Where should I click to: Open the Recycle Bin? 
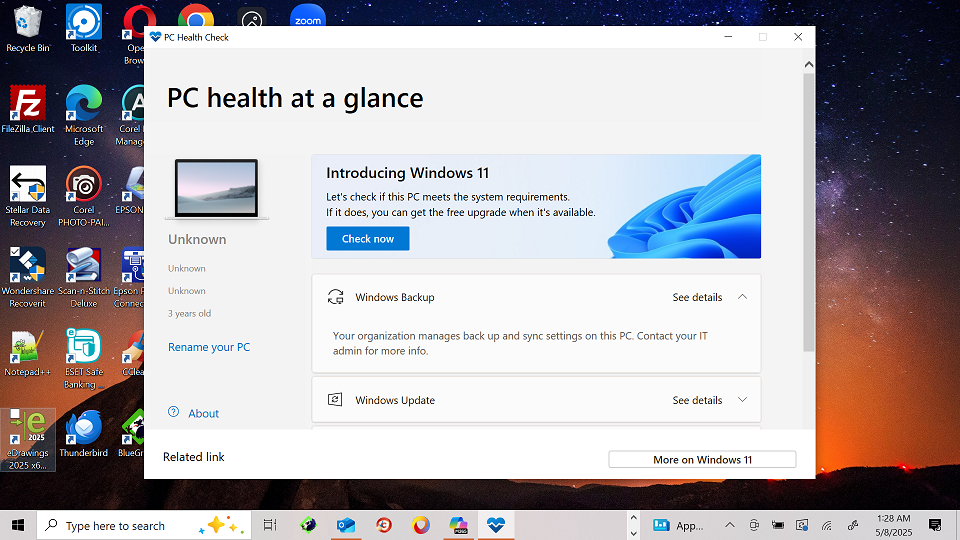(x=28, y=23)
